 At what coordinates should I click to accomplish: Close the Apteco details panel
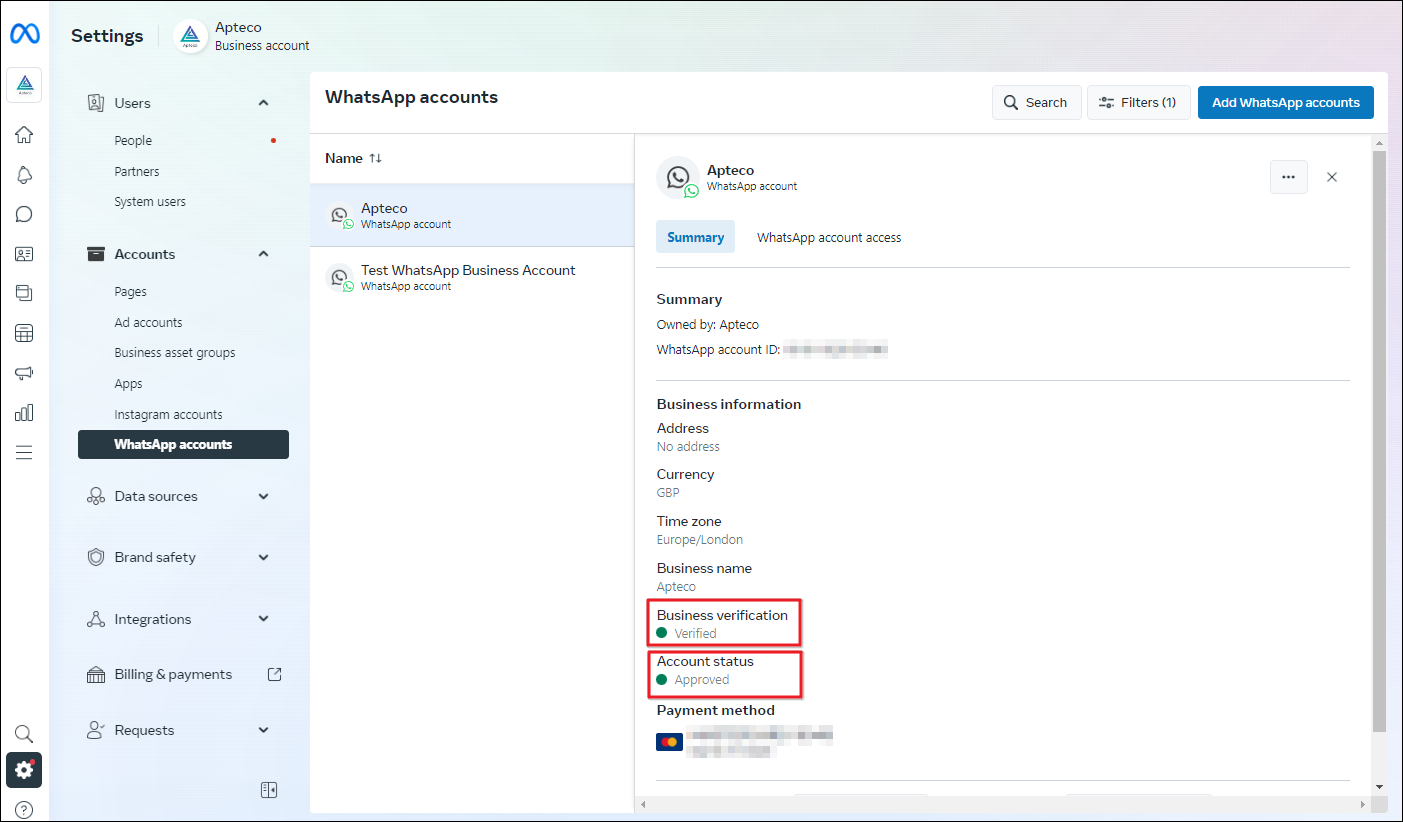(1332, 177)
